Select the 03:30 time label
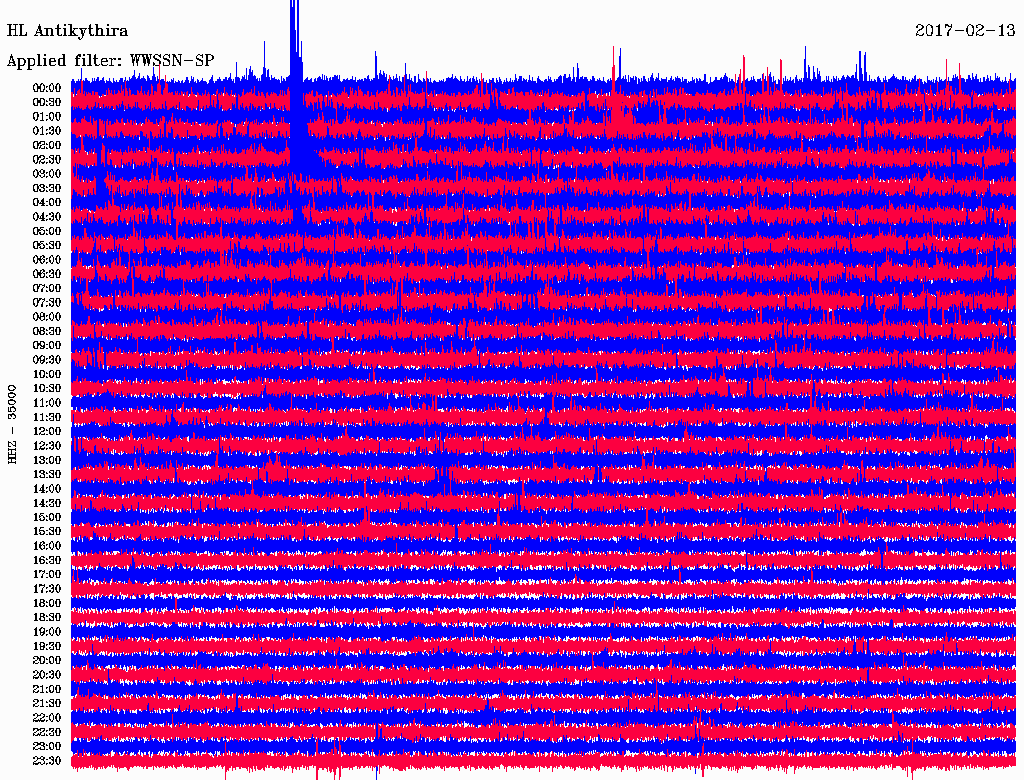This screenshot has width=1024, height=780. [x=47, y=188]
